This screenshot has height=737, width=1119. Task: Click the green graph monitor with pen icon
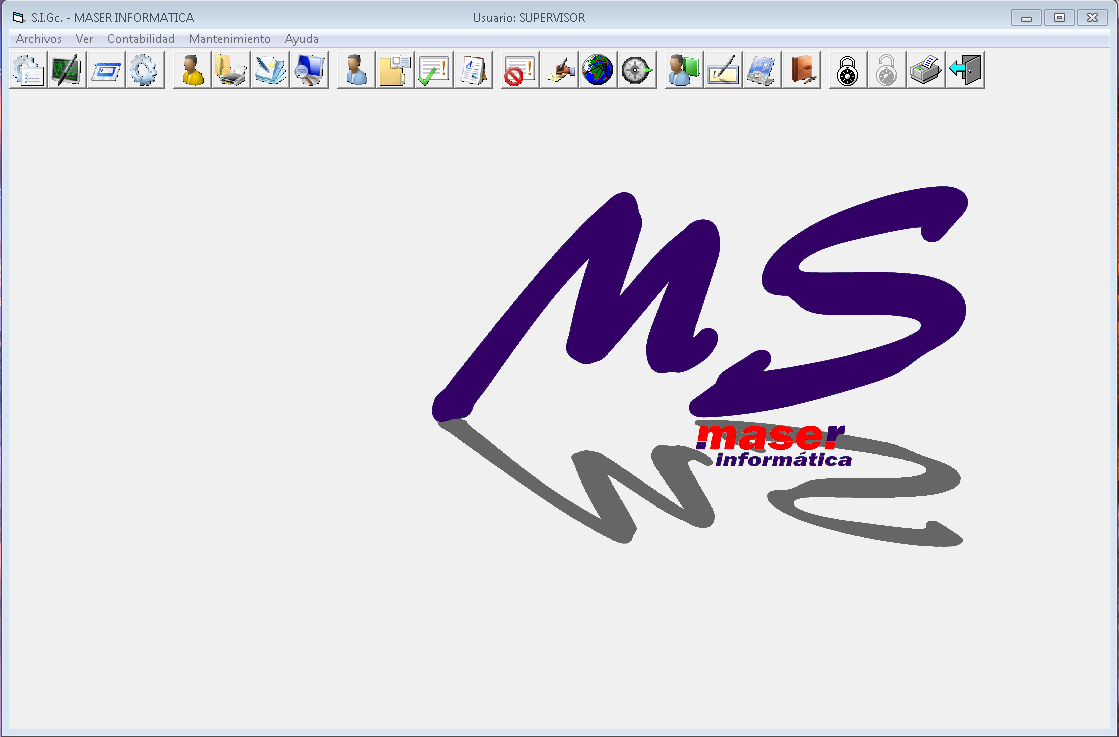click(67, 70)
